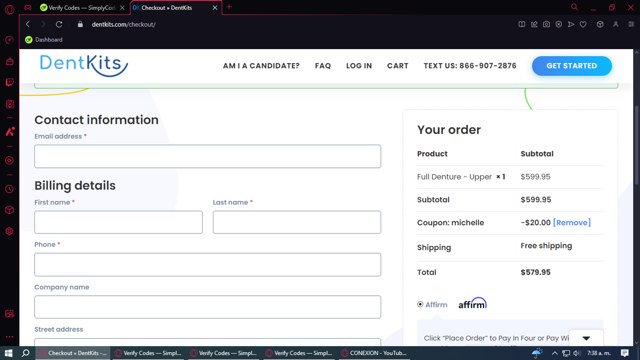Add page to bookmarks with the heart icon
The width and height of the screenshot is (640, 360).
pyautogui.click(x=583, y=24)
